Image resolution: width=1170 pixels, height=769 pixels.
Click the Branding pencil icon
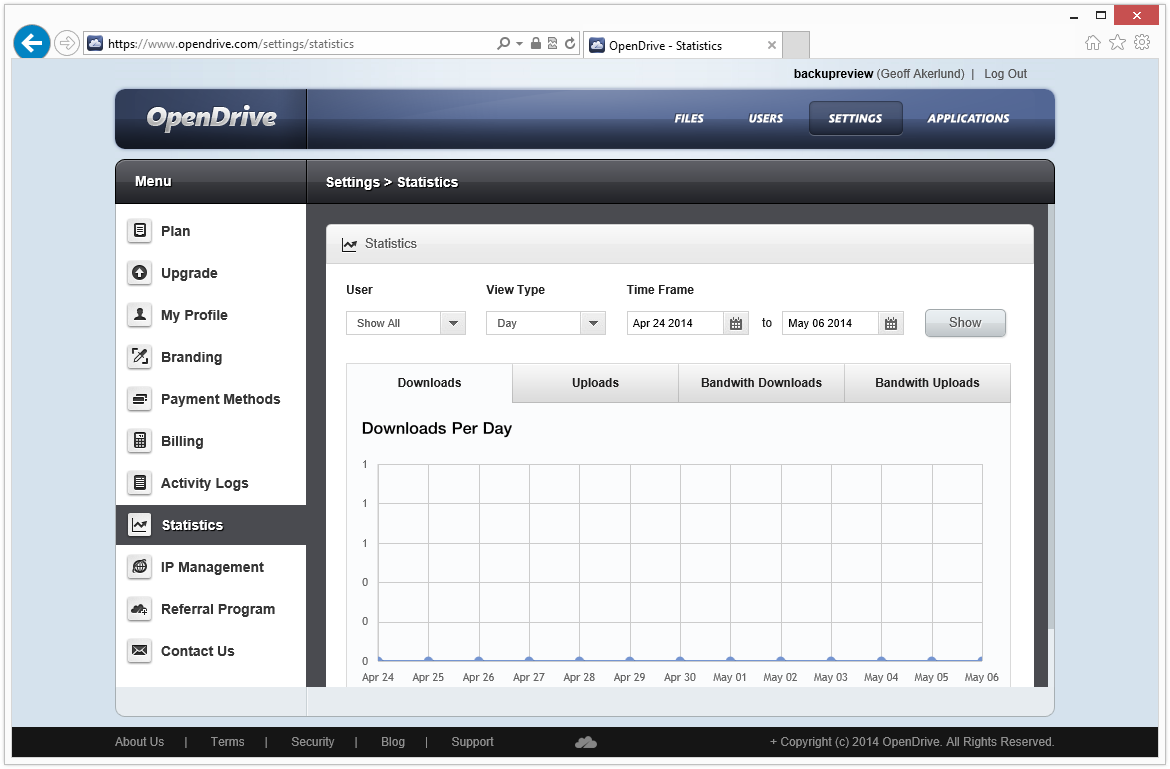click(139, 357)
